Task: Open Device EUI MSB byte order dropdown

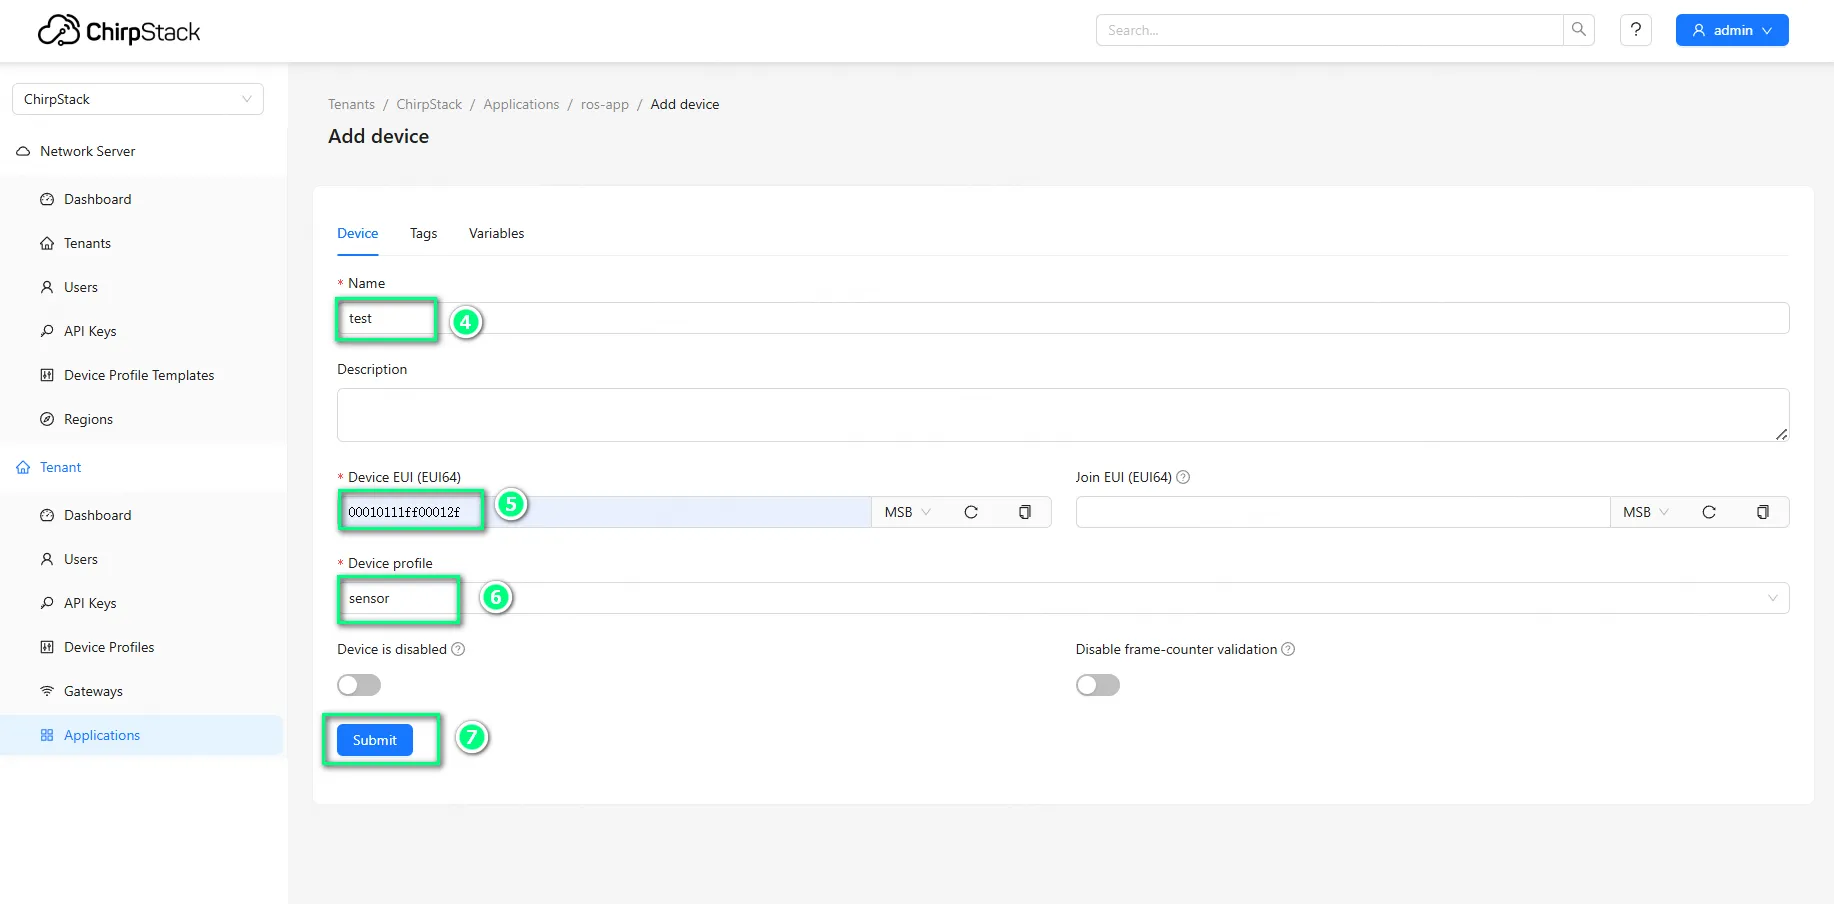Action: 907,512
